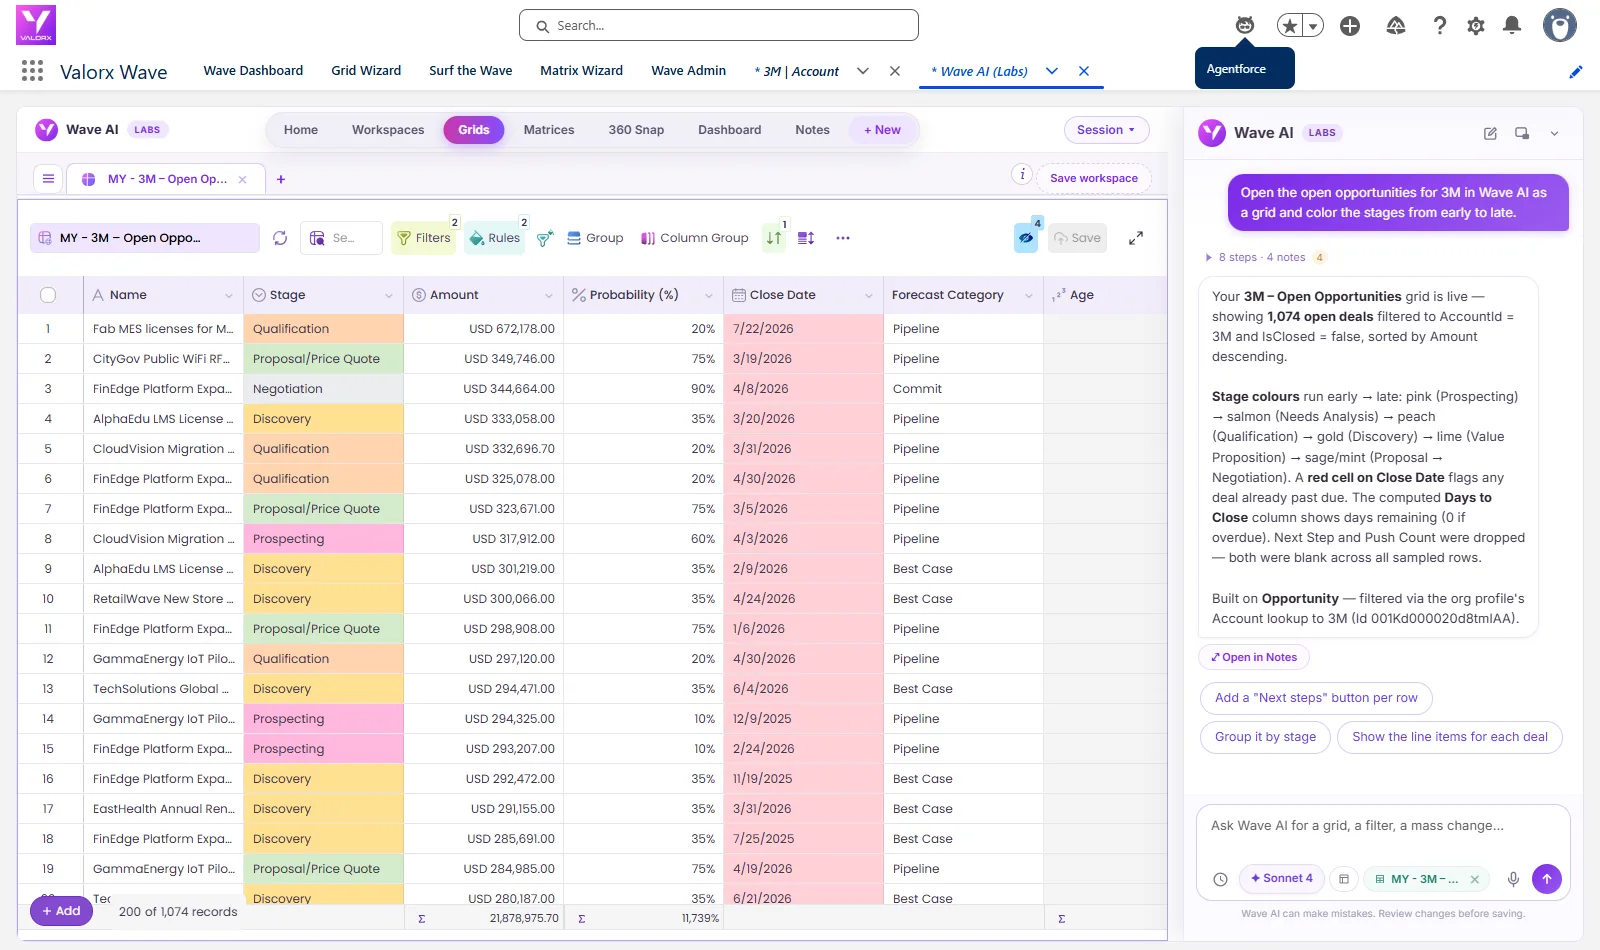1600x950 pixels.
Task: Open the Agentforce assistant icon
Action: click(1245, 26)
